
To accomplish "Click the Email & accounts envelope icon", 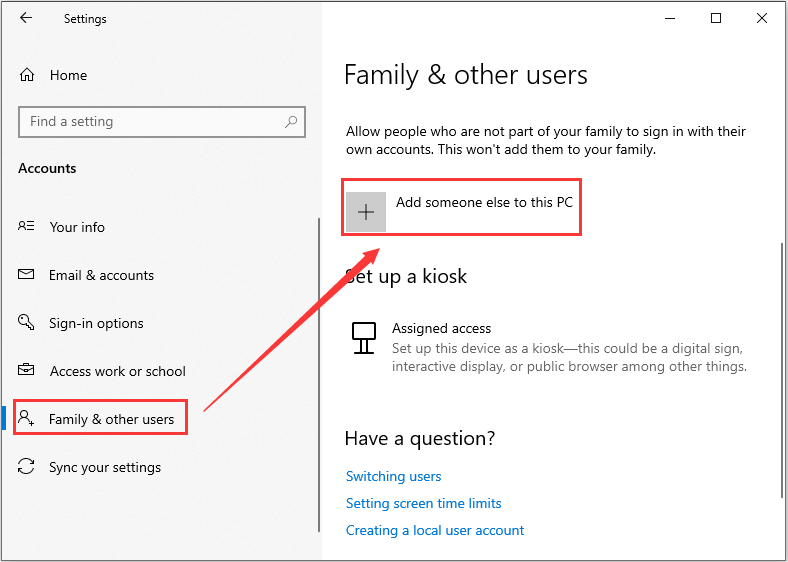I will [x=27, y=275].
